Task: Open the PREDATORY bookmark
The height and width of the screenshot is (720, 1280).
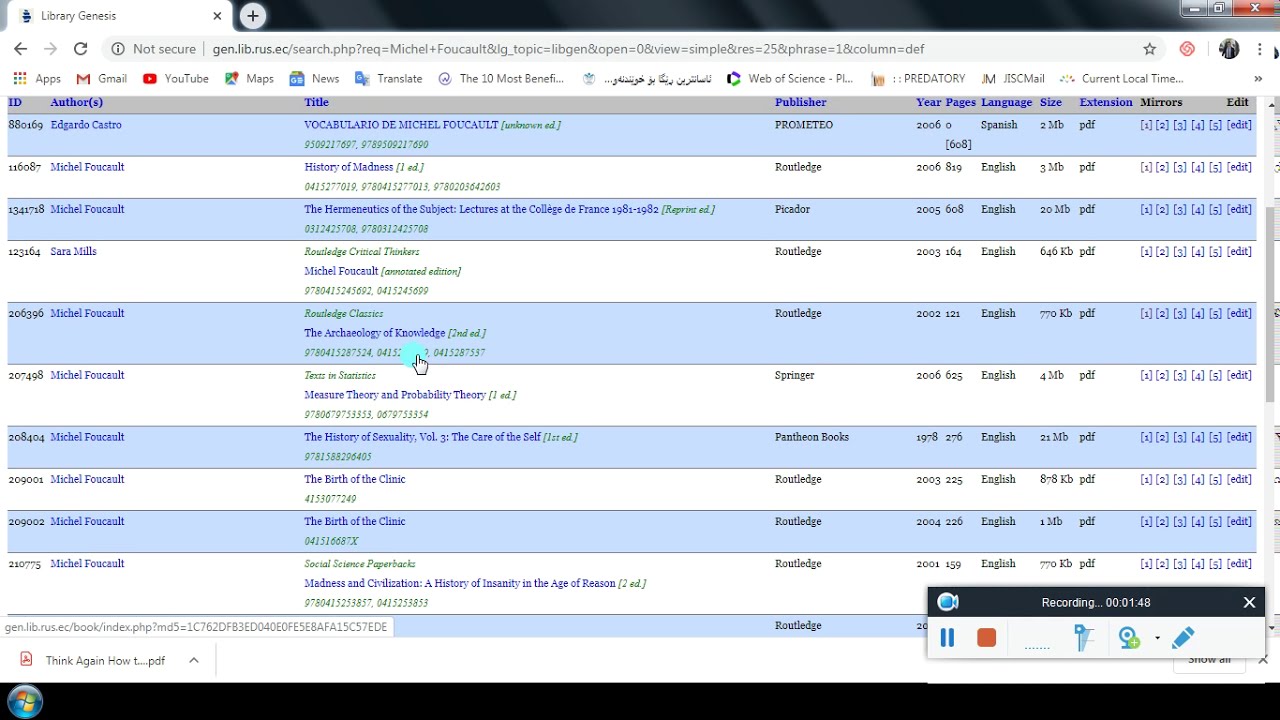Action: coord(918,78)
